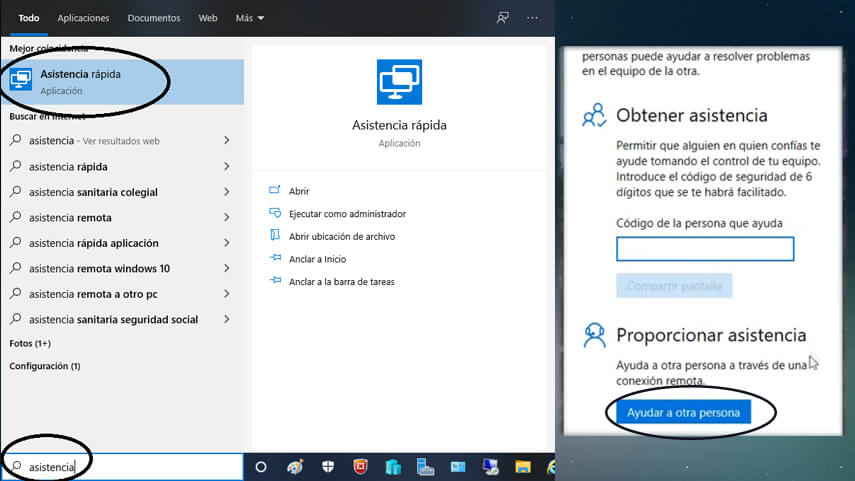855x481 pixels.
Task: Click the 'Obtener asistencia' heading
Action: (691, 115)
